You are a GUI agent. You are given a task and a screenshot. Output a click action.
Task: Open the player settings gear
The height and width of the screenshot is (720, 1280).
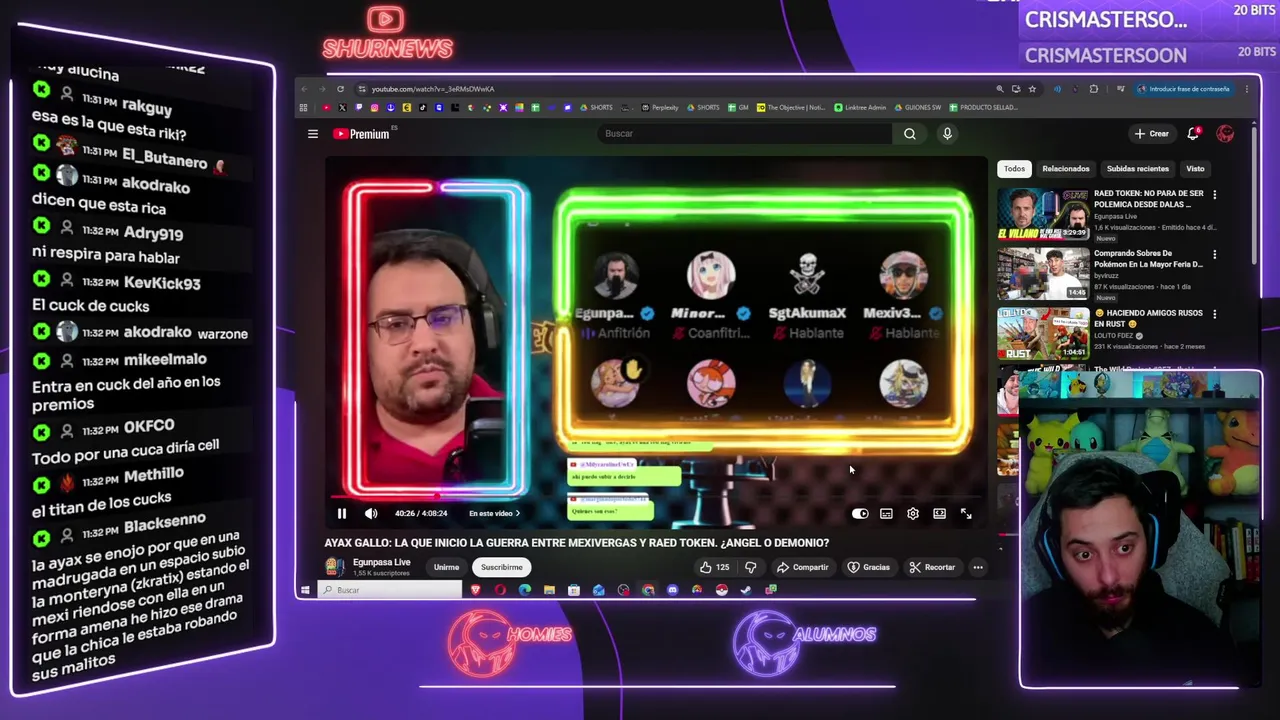point(913,513)
